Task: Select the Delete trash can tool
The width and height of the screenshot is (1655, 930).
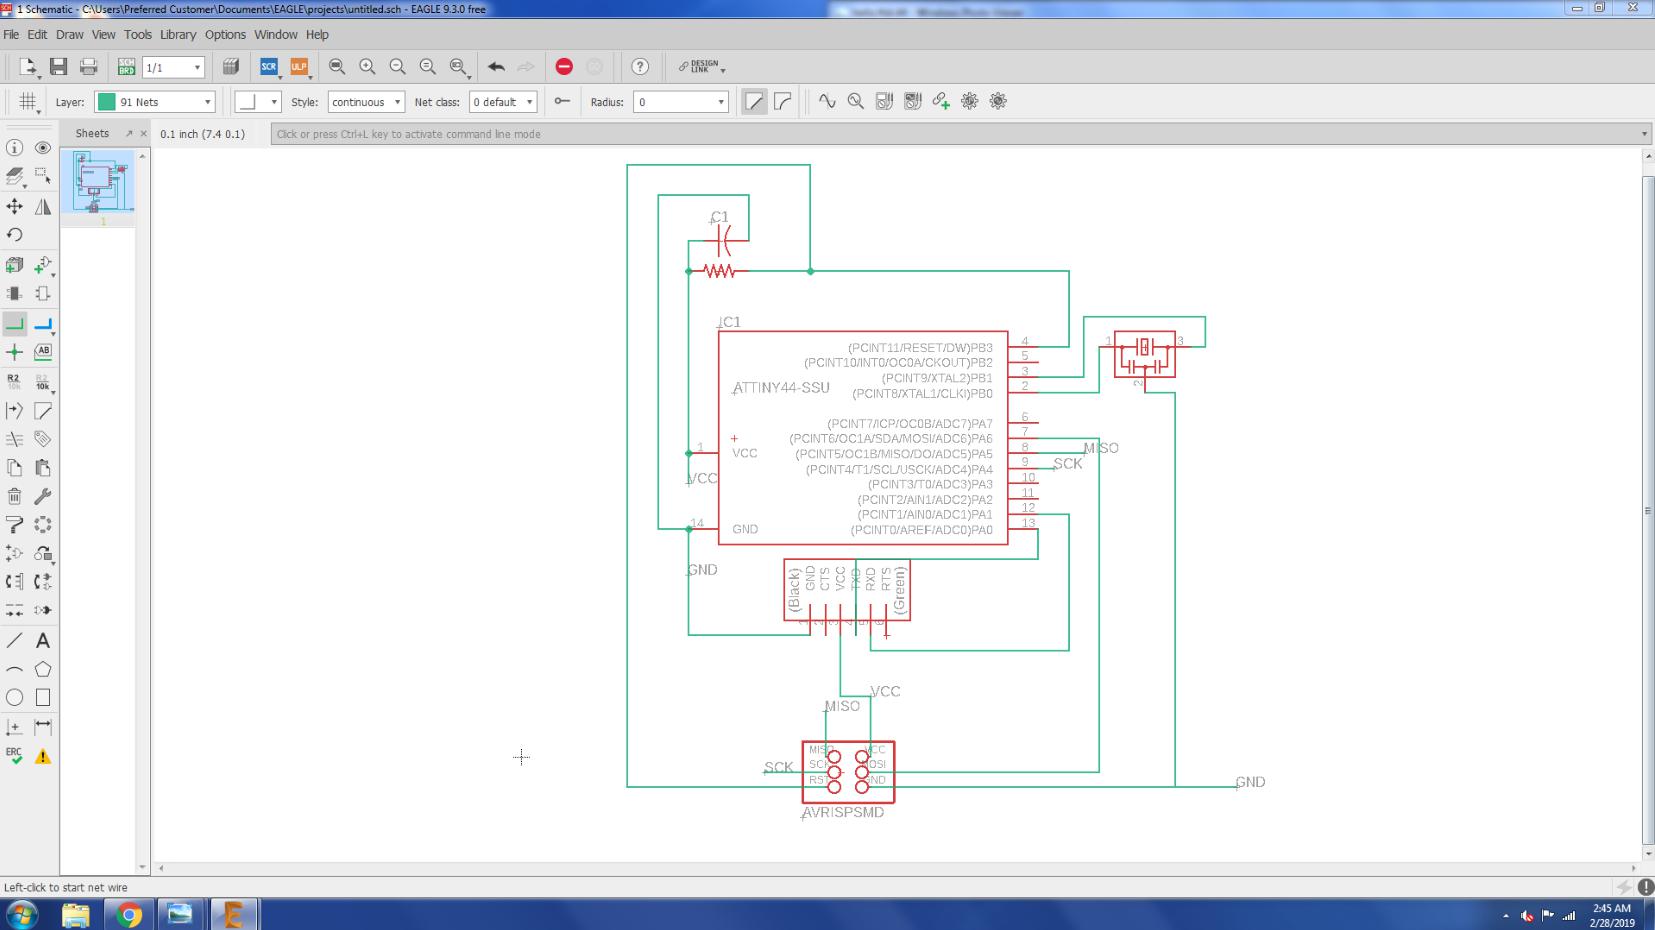Action: 14,496
